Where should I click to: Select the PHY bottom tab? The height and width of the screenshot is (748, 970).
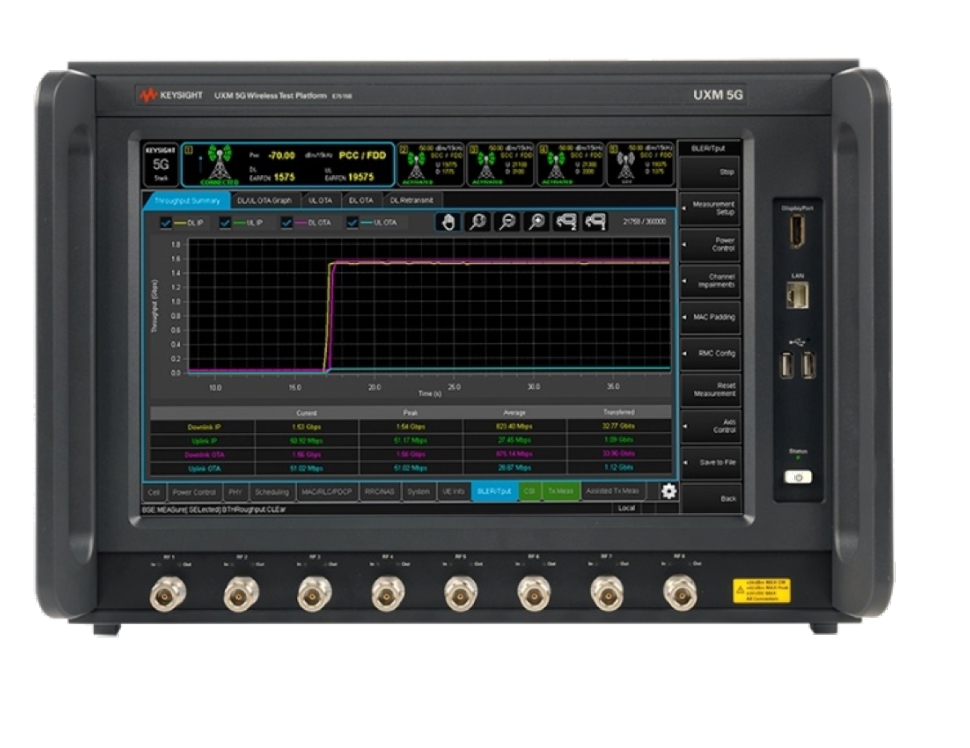(235, 492)
